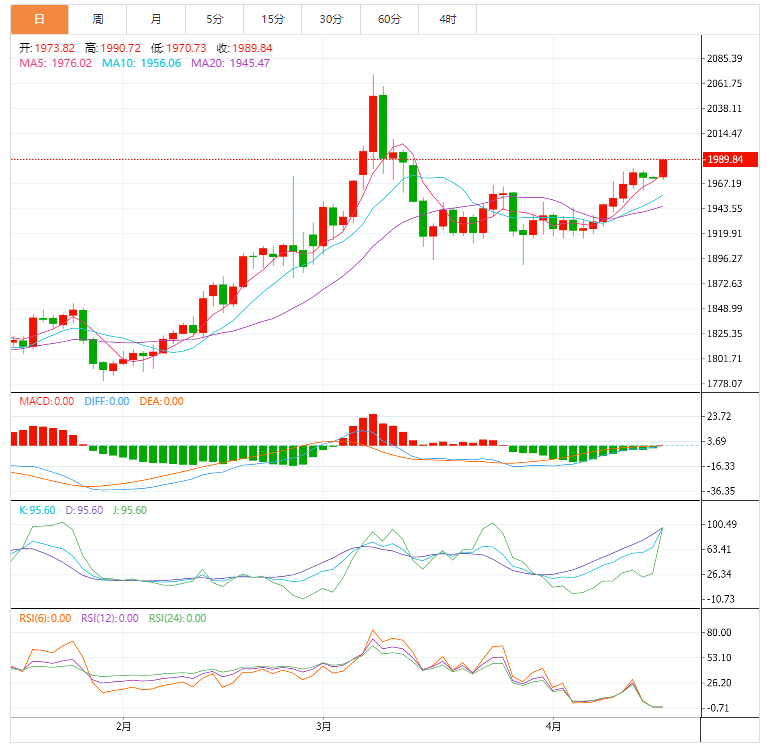
Task: Click the 26.34 KDJ axis value
Action: point(719,574)
